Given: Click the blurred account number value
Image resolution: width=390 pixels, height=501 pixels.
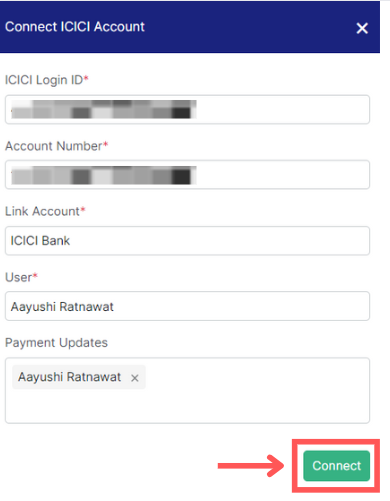Looking at the screenshot, I should point(103,175).
